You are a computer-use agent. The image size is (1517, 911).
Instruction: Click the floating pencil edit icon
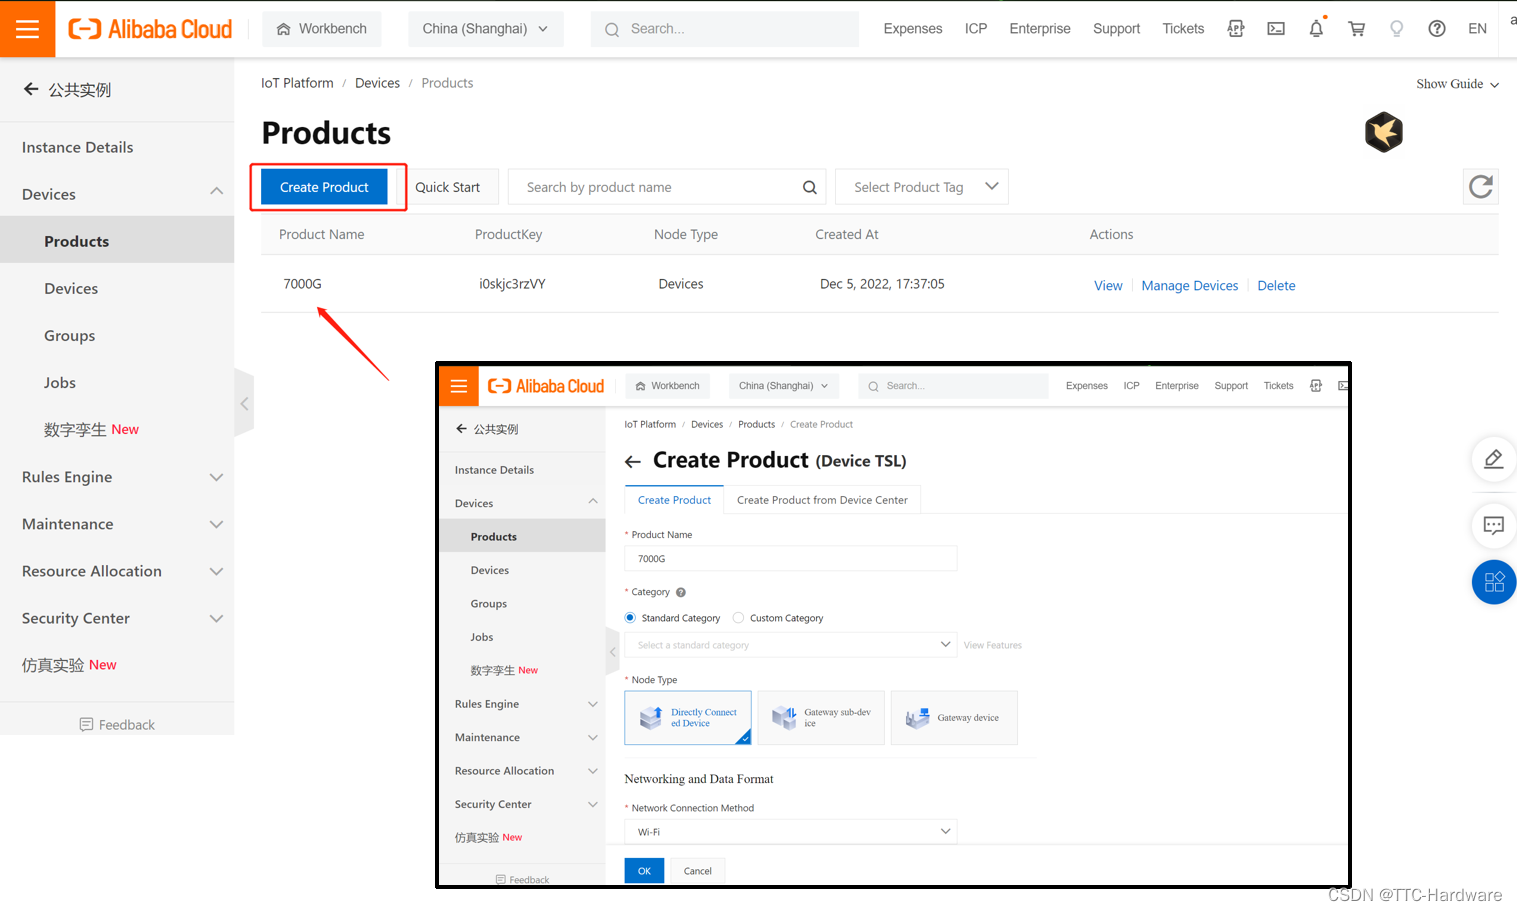pyautogui.click(x=1494, y=459)
